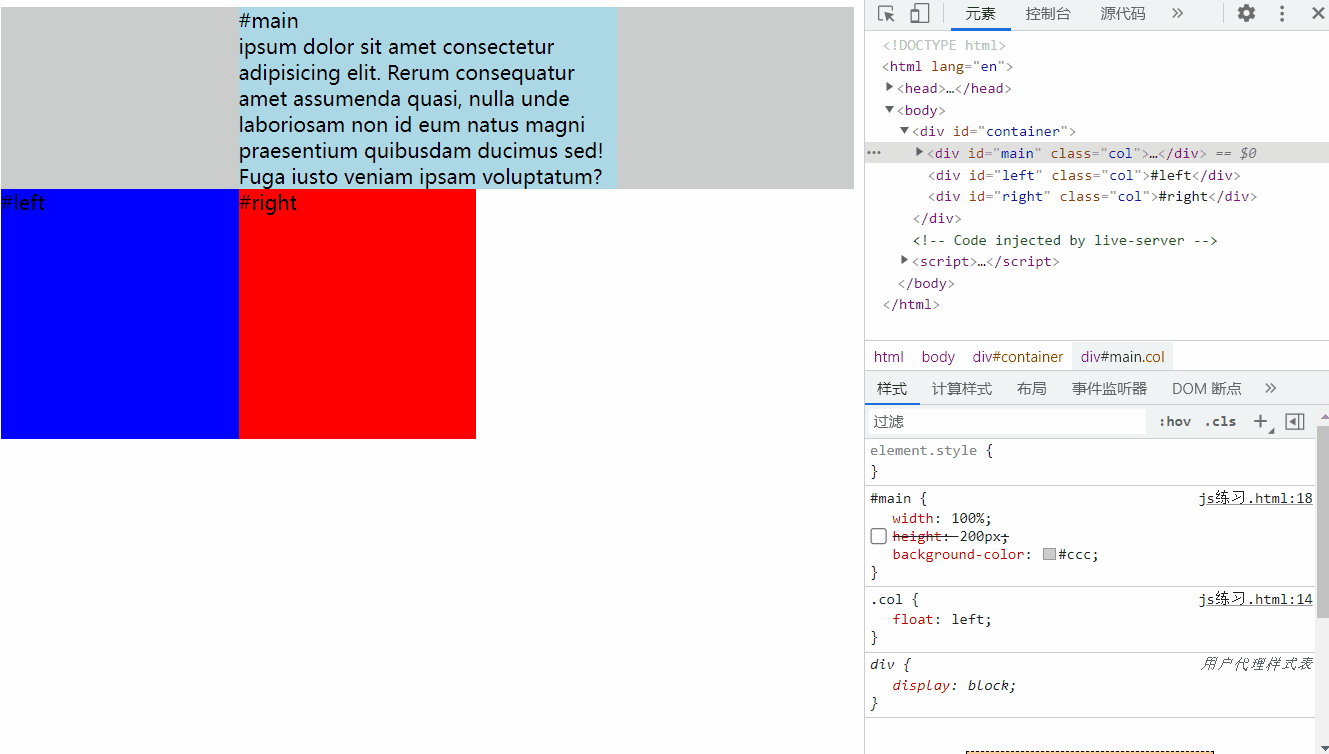The image size is (1329, 754).
Task: Collapse the div#container node
Action: pos(905,131)
